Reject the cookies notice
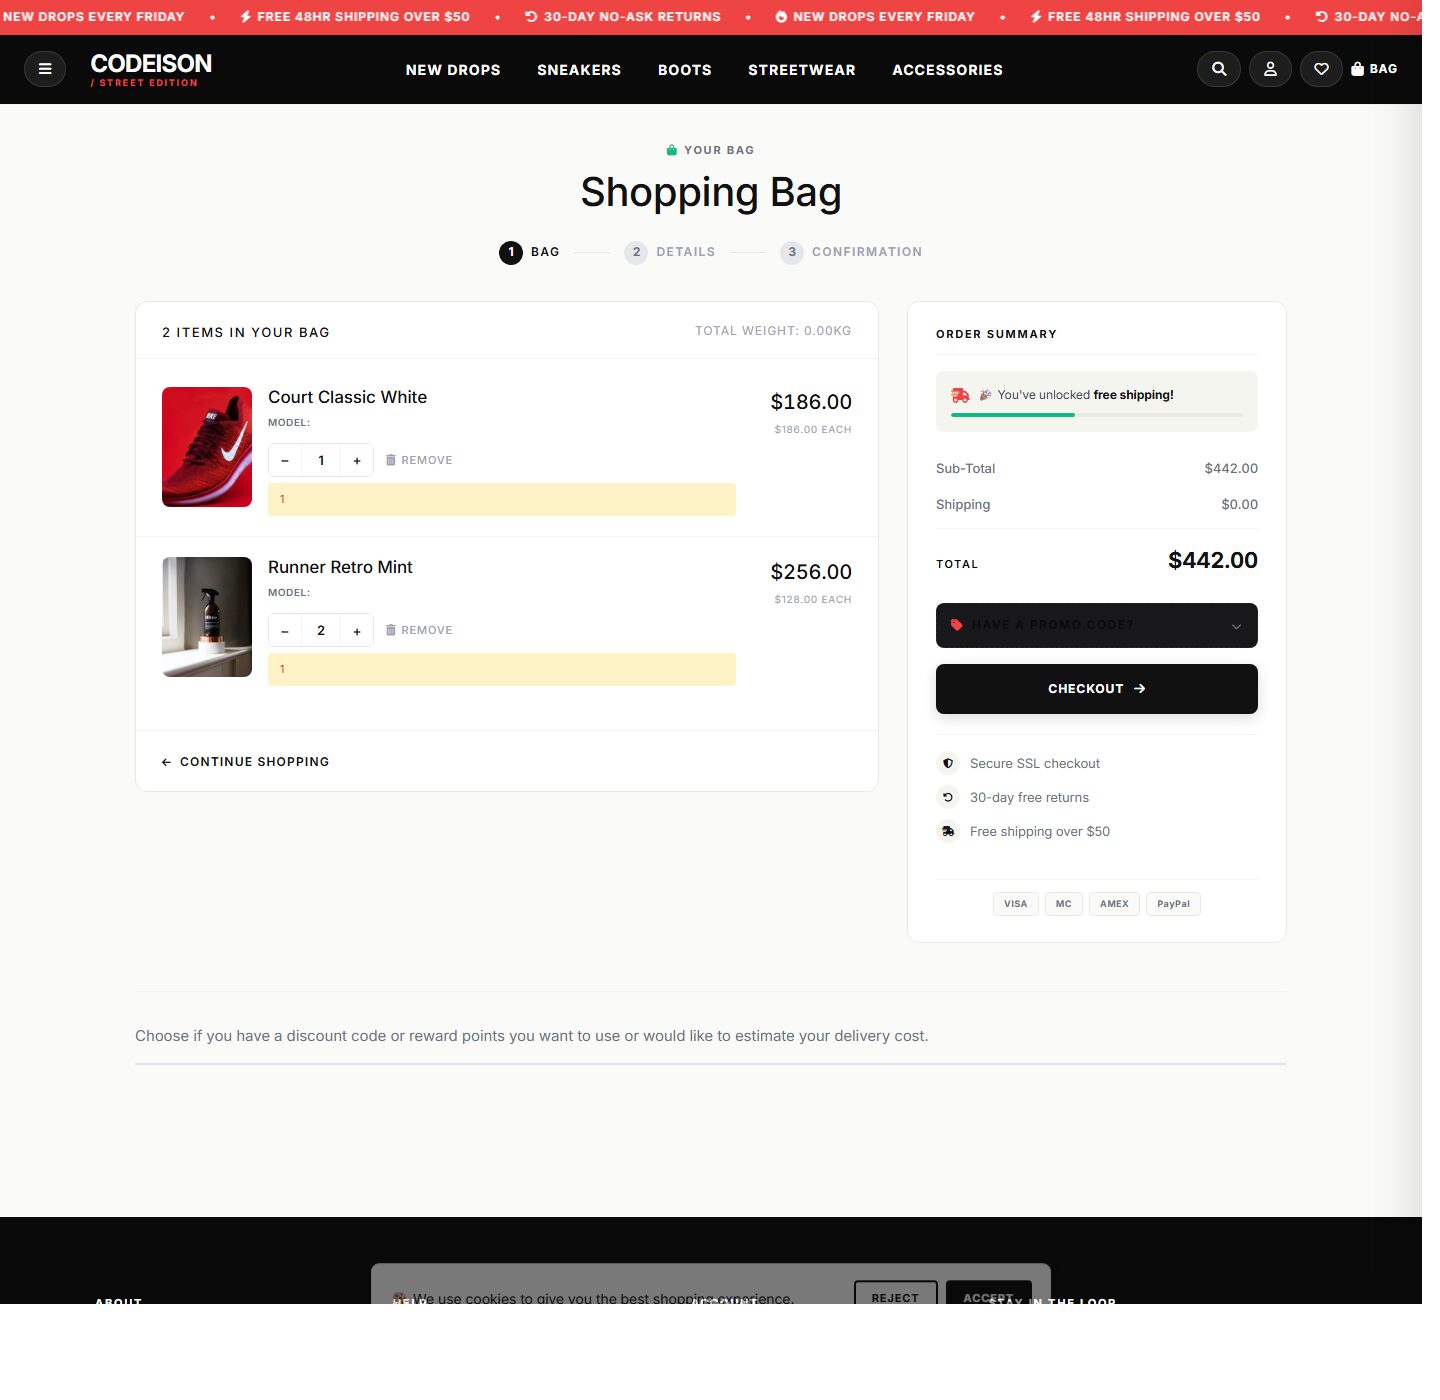 click(895, 1296)
